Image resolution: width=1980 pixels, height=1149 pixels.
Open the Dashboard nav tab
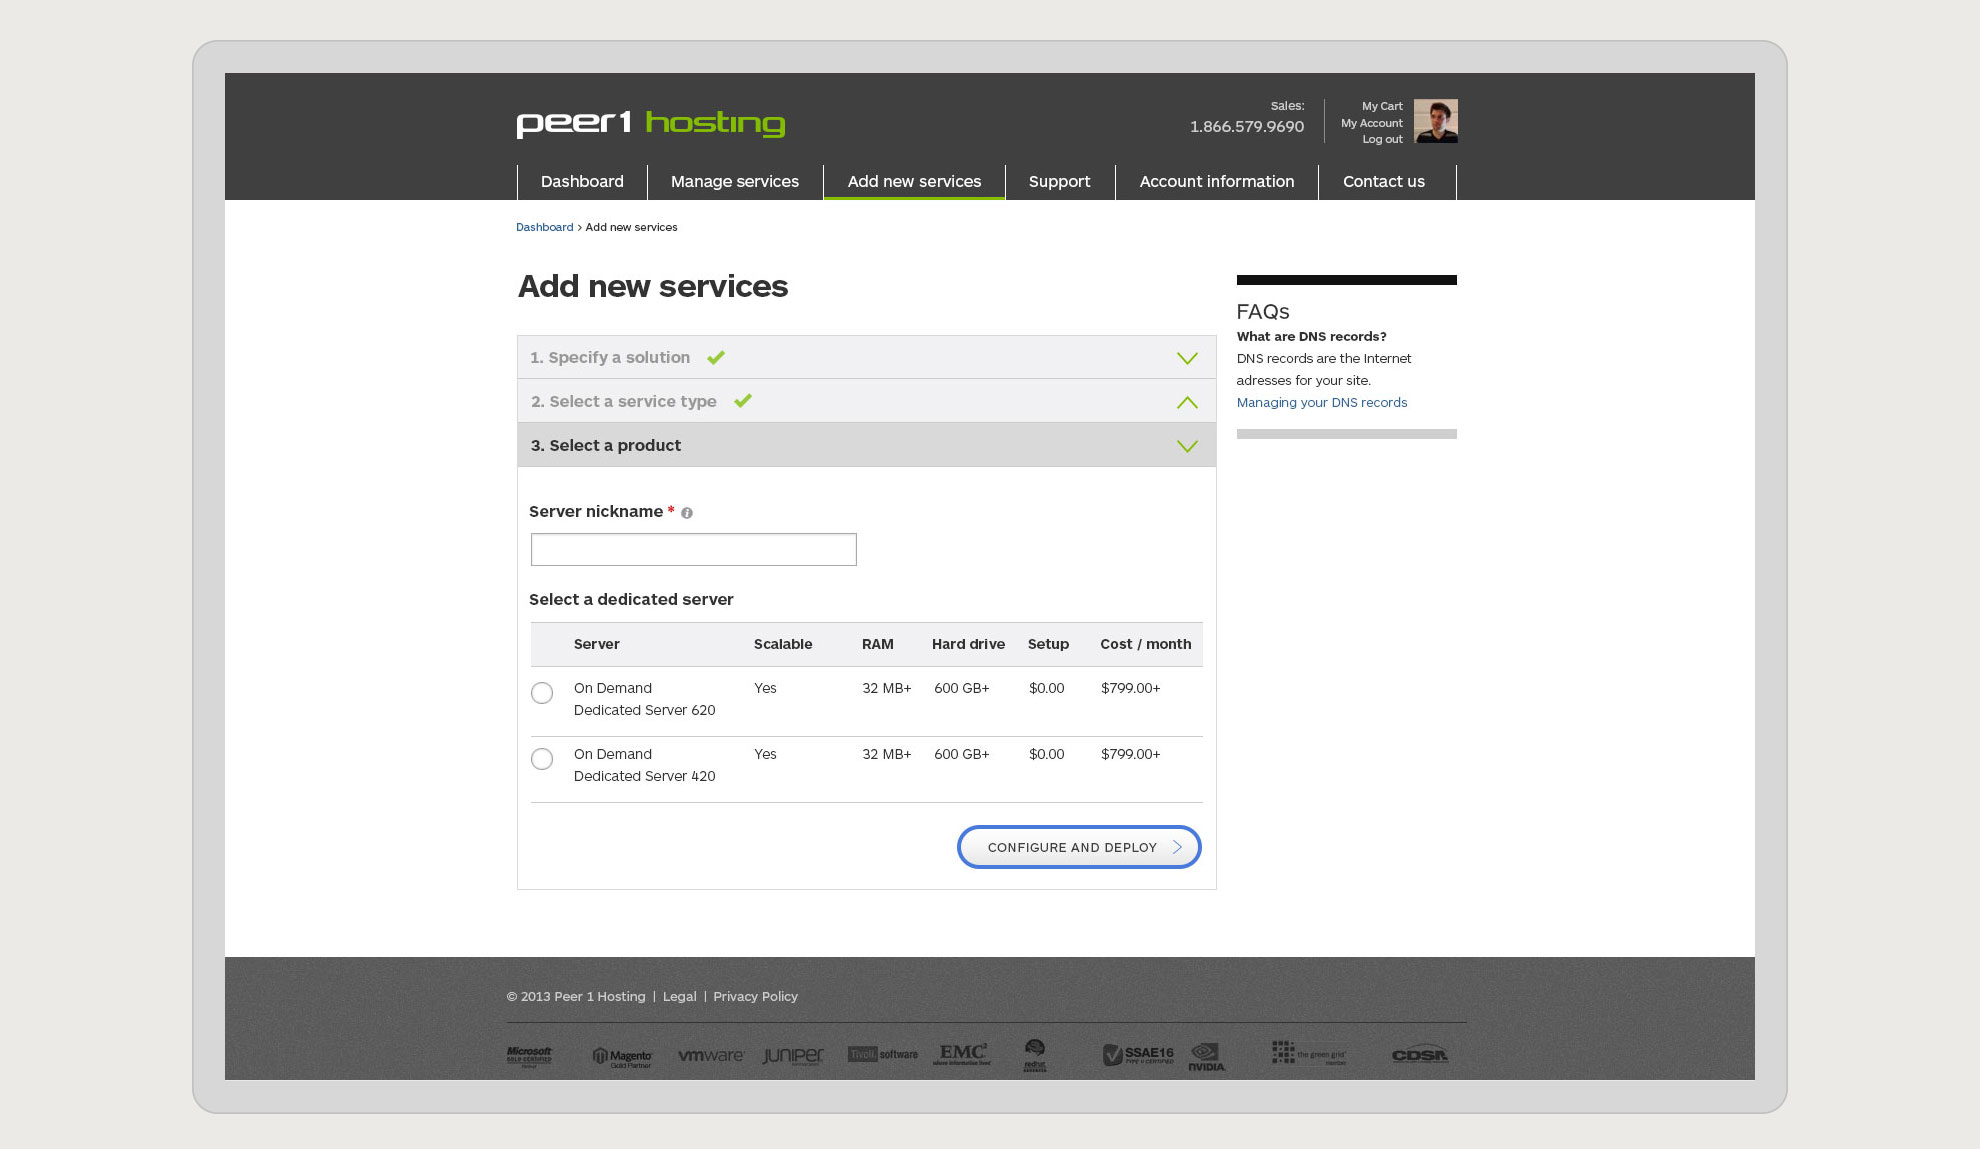point(582,182)
